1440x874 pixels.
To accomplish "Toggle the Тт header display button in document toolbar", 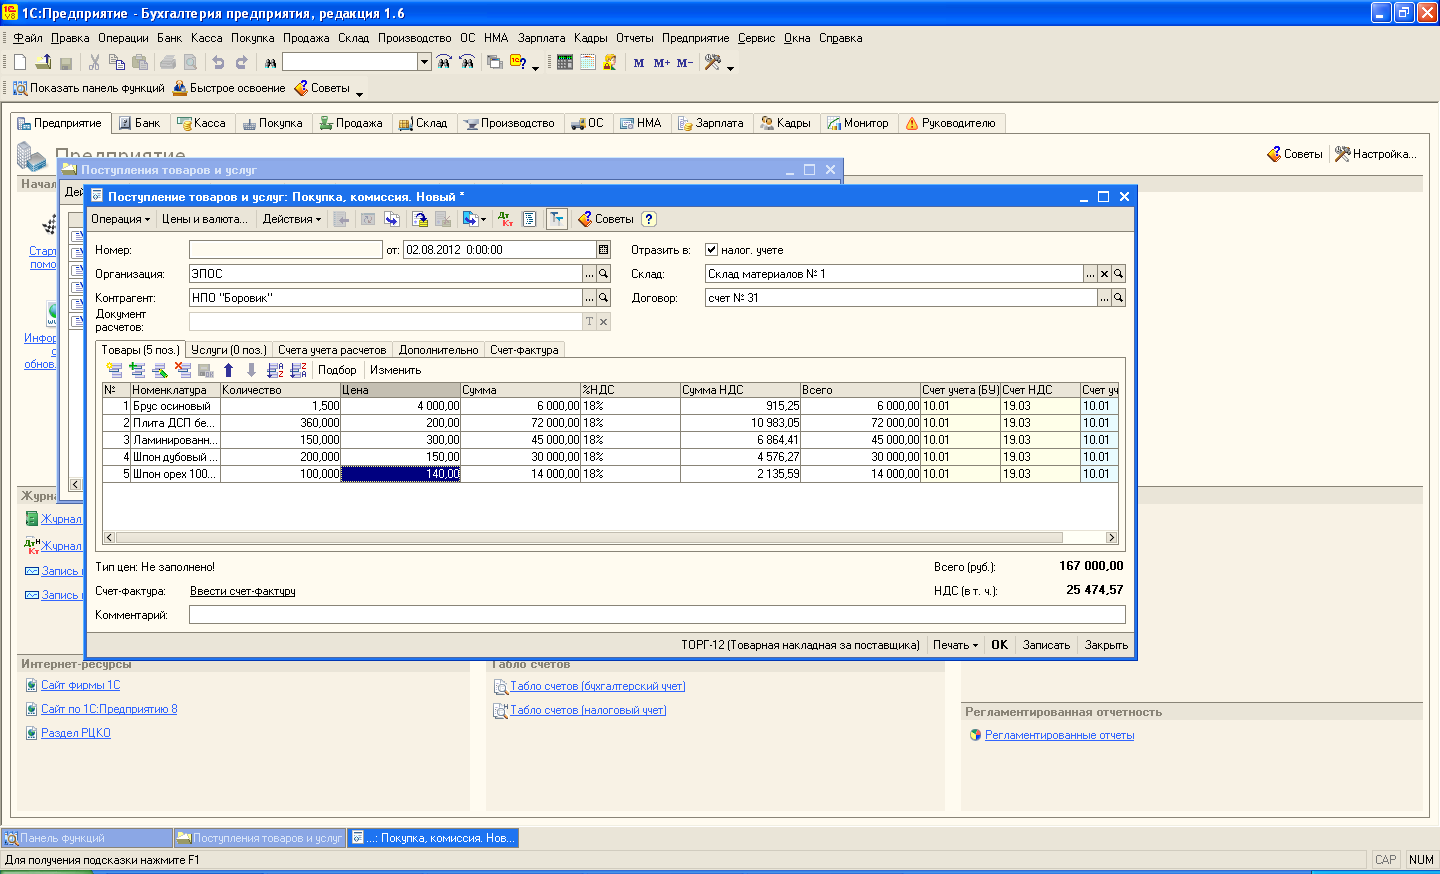I will (557, 219).
